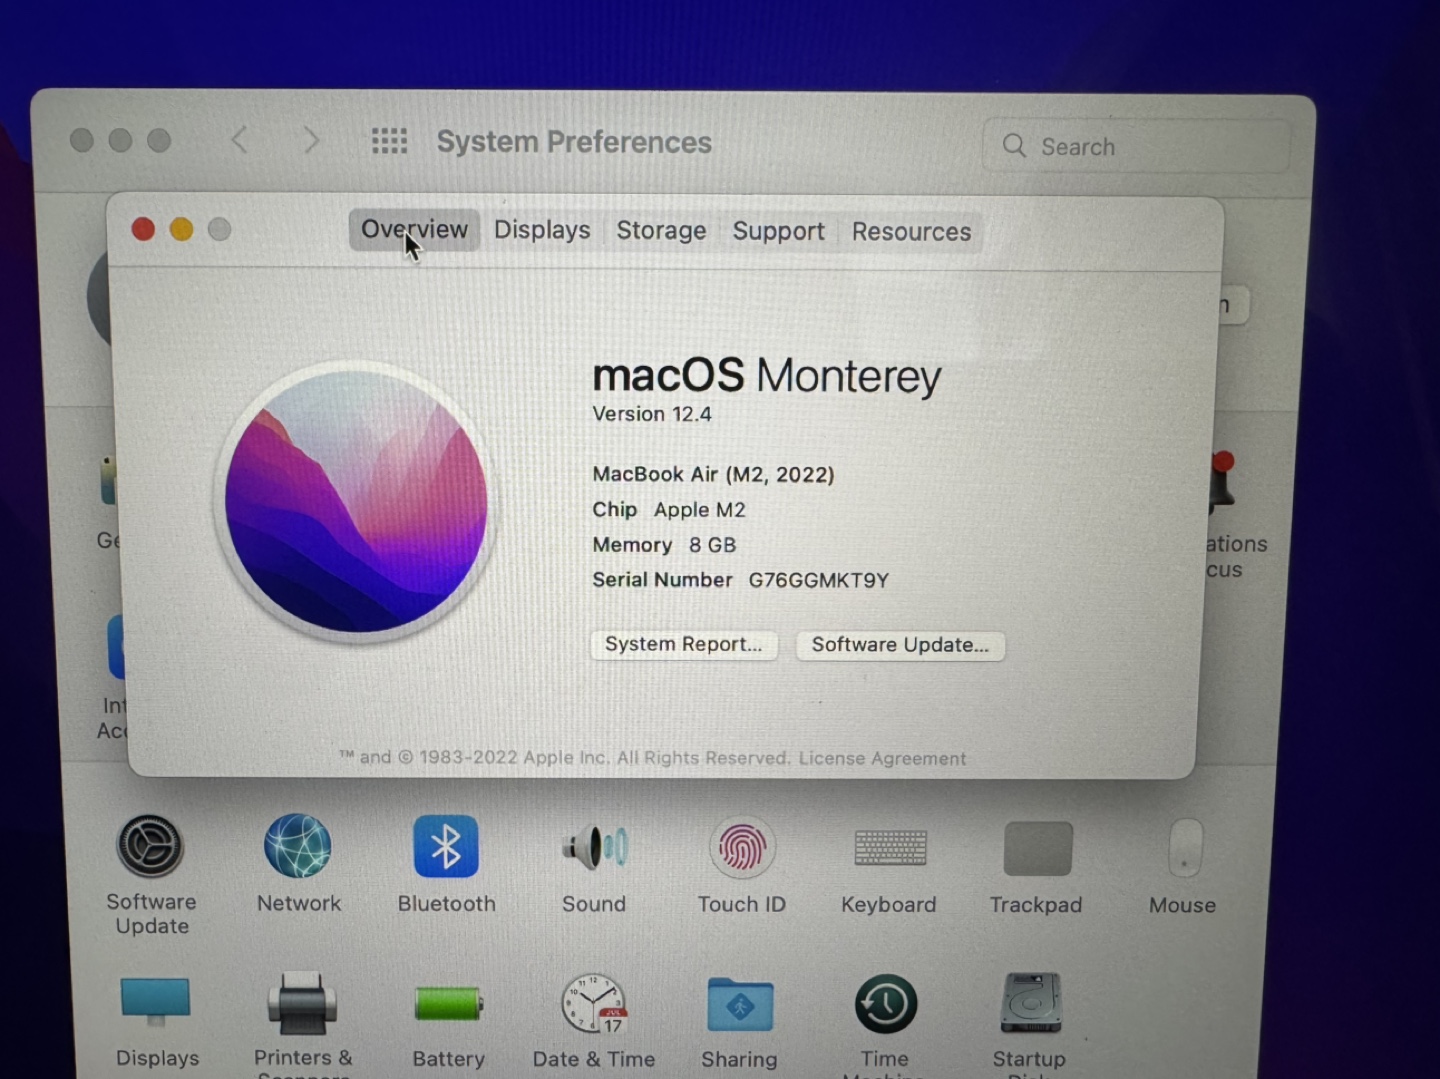Open Touch ID preferences pane
Image resolution: width=1440 pixels, height=1079 pixels.
tap(742, 848)
